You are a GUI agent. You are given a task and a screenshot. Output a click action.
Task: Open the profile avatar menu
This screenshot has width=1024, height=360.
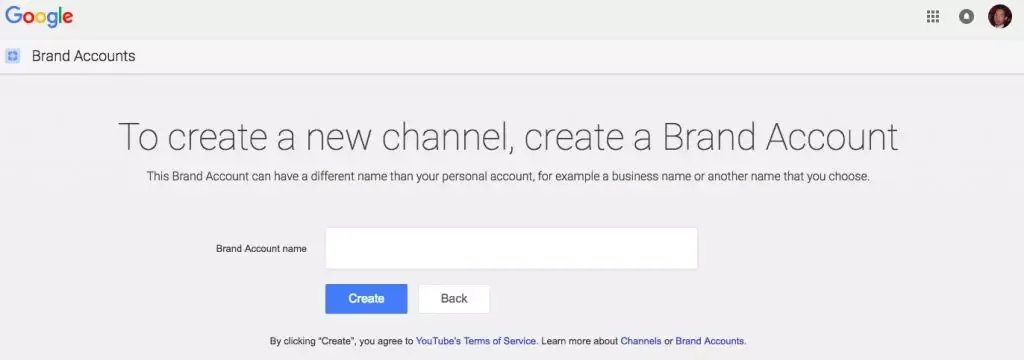tap(999, 16)
